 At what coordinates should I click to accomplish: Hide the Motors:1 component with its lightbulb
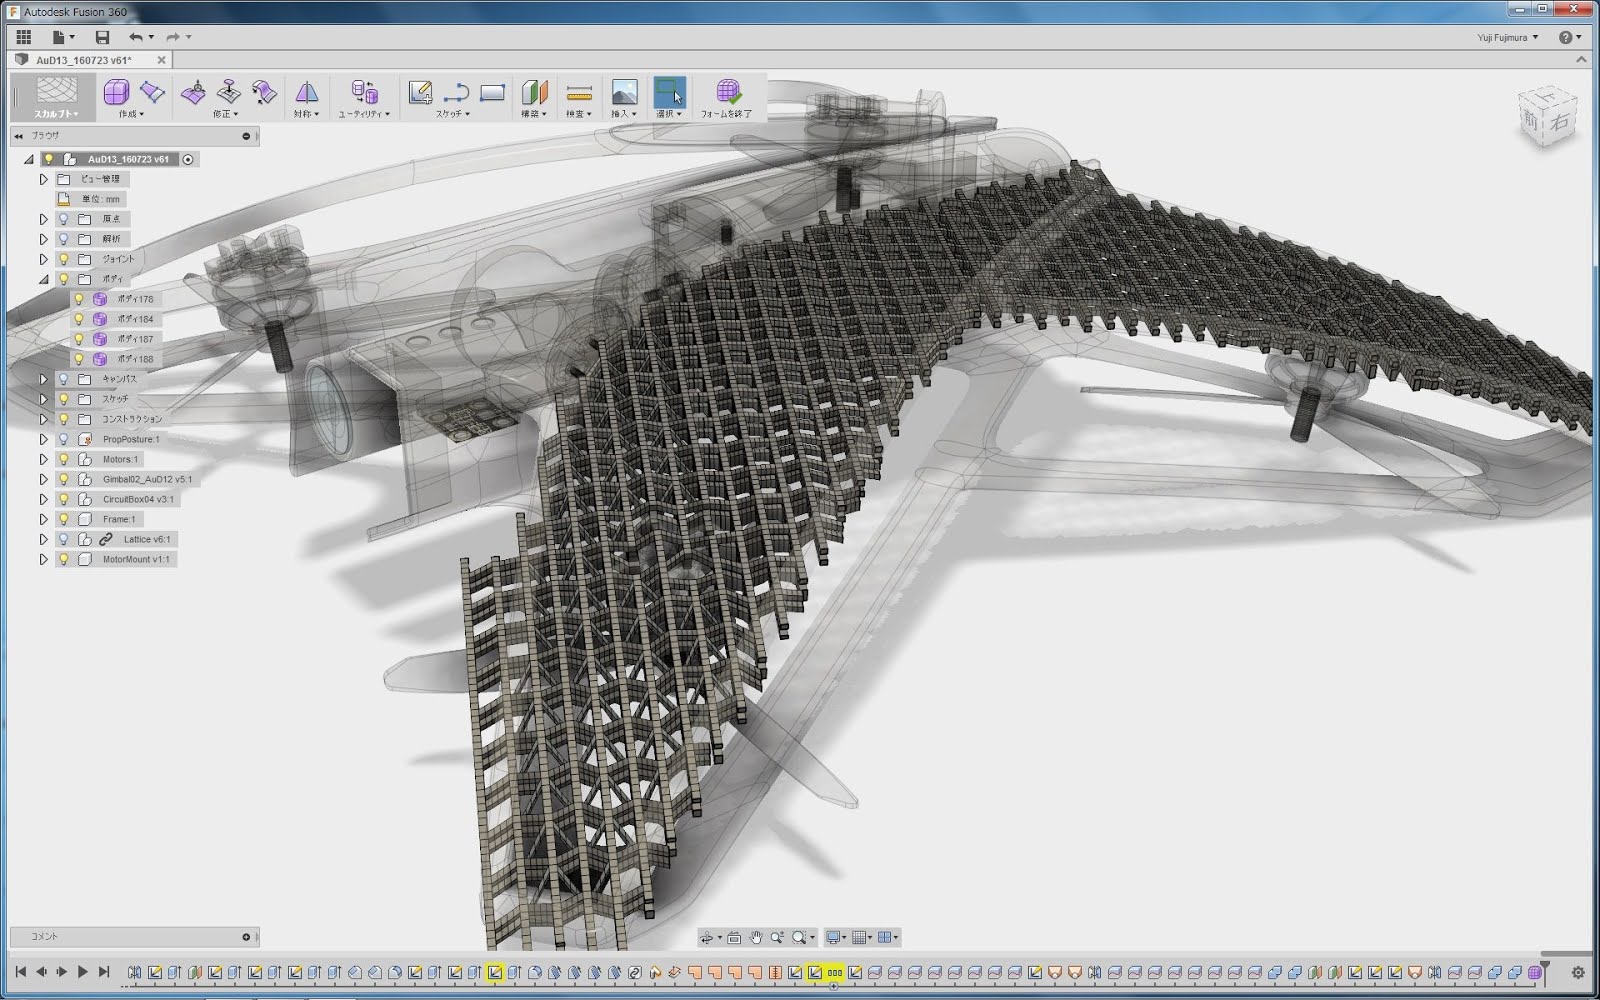64,459
